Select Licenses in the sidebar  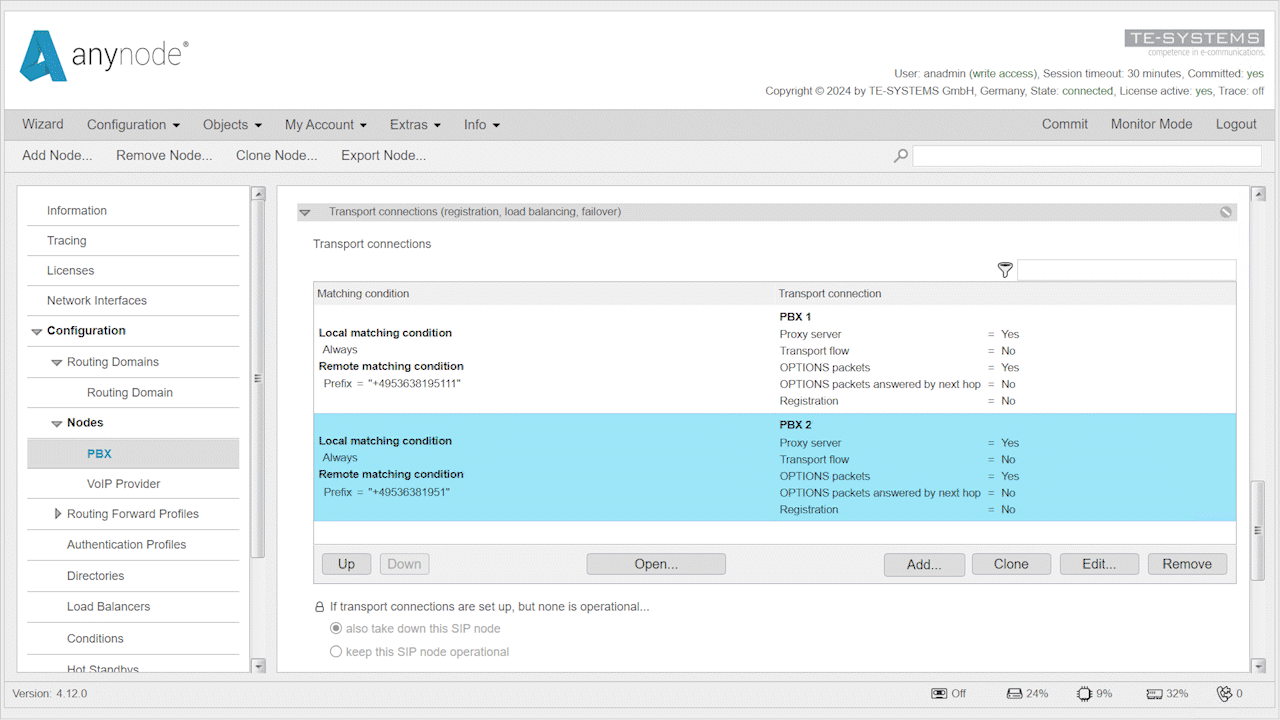(x=71, y=271)
